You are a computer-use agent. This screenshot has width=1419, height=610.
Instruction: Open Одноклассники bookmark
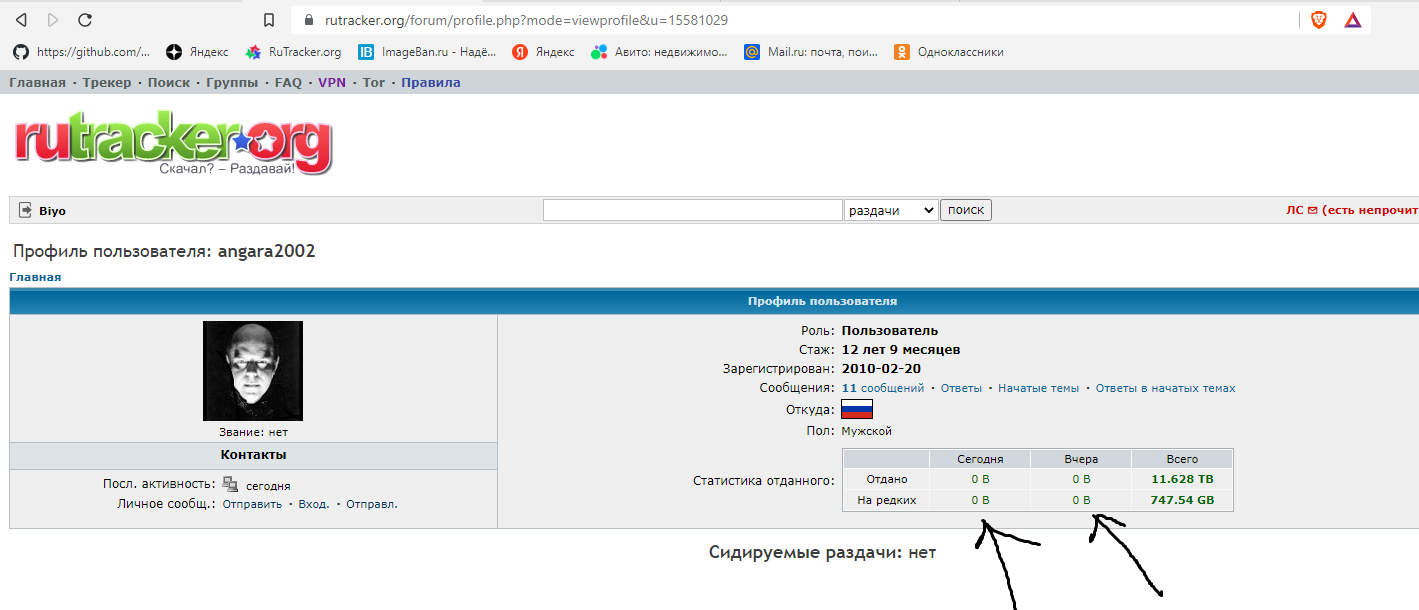[x=948, y=52]
